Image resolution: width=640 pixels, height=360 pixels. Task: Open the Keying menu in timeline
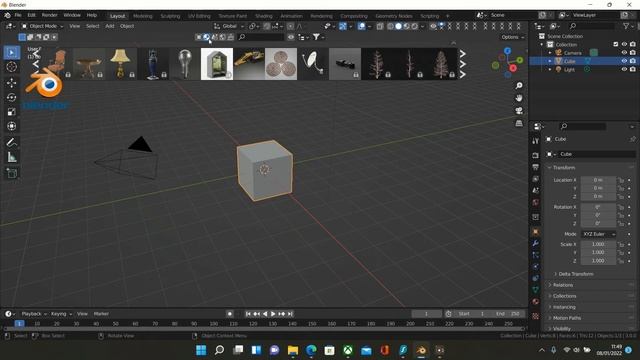click(x=61, y=314)
